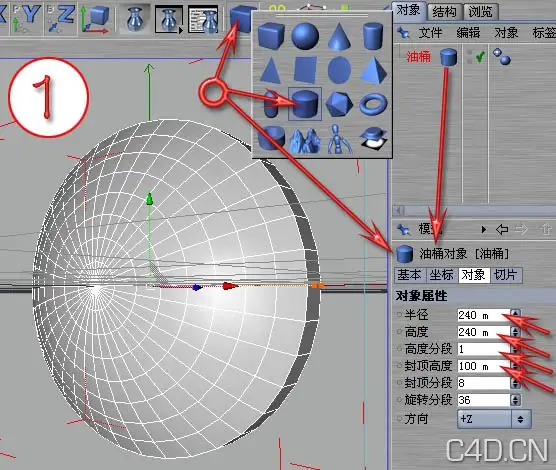The height and width of the screenshot is (470, 556).
Task: Toggle visibility dots of 油桶 object
Action: [x=469, y=57]
